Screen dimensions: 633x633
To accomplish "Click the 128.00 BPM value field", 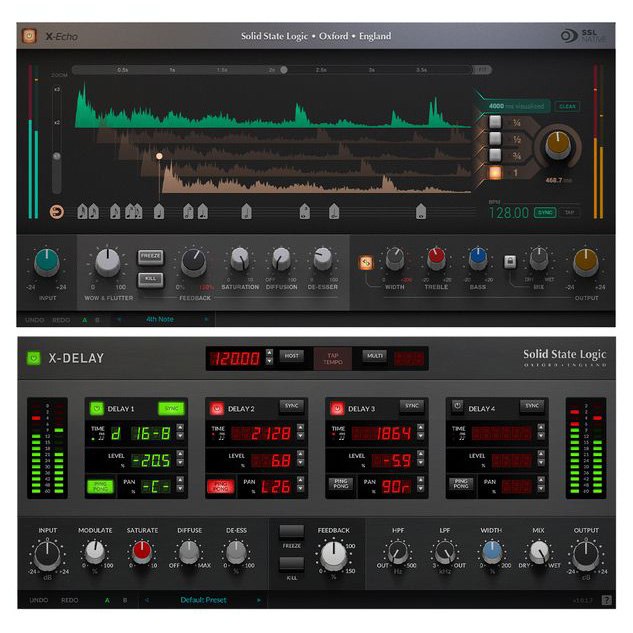I will tap(509, 213).
